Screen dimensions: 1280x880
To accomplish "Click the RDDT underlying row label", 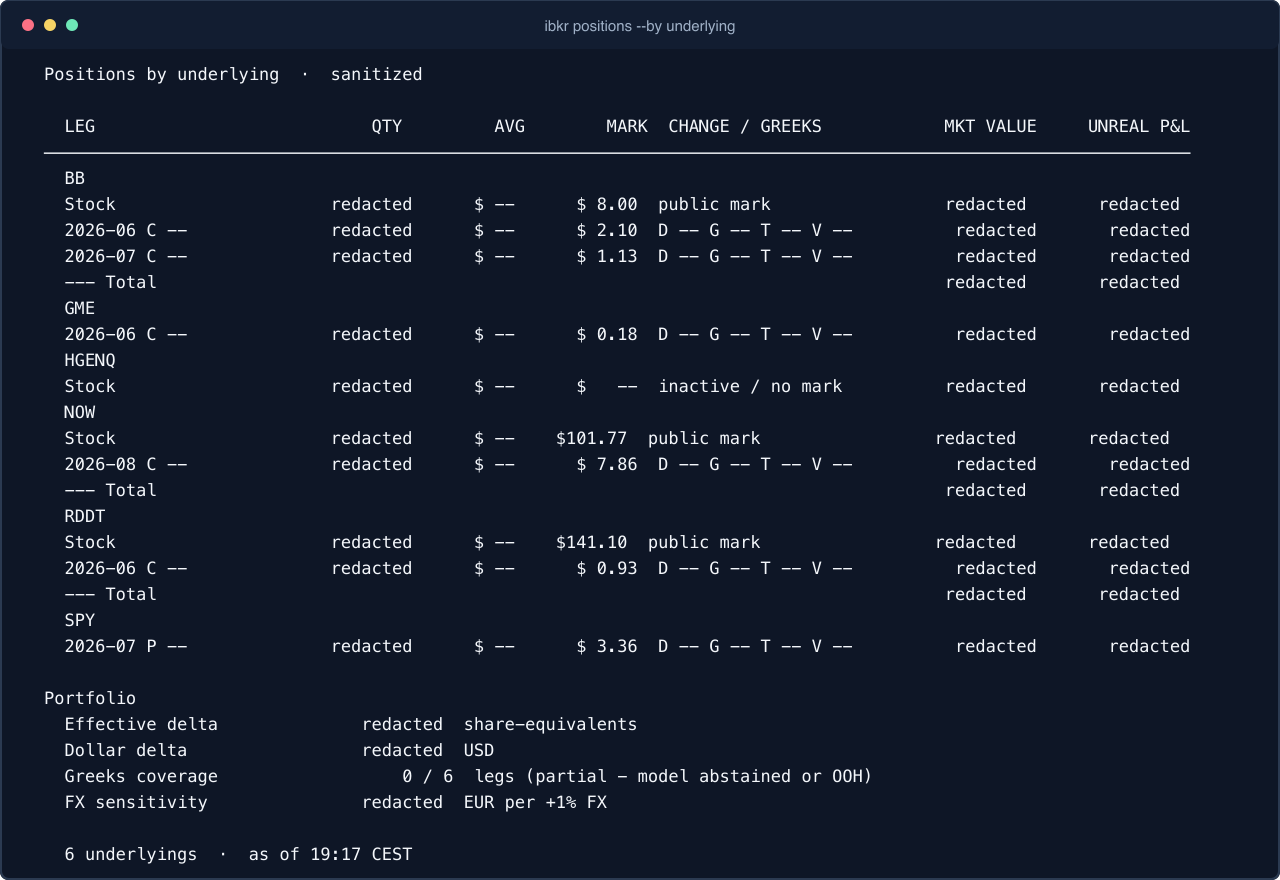I will click(85, 516).
